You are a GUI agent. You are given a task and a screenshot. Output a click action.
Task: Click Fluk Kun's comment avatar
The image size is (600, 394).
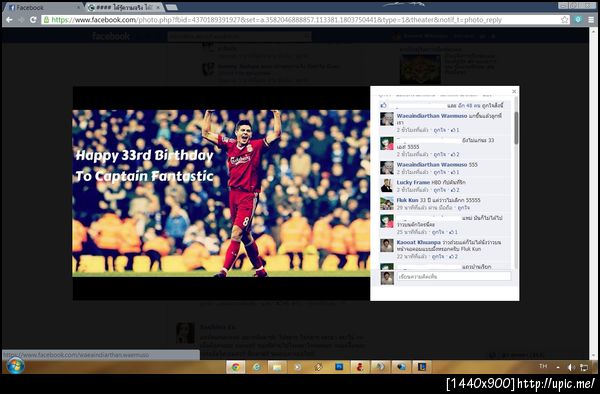tap(387, 204)
